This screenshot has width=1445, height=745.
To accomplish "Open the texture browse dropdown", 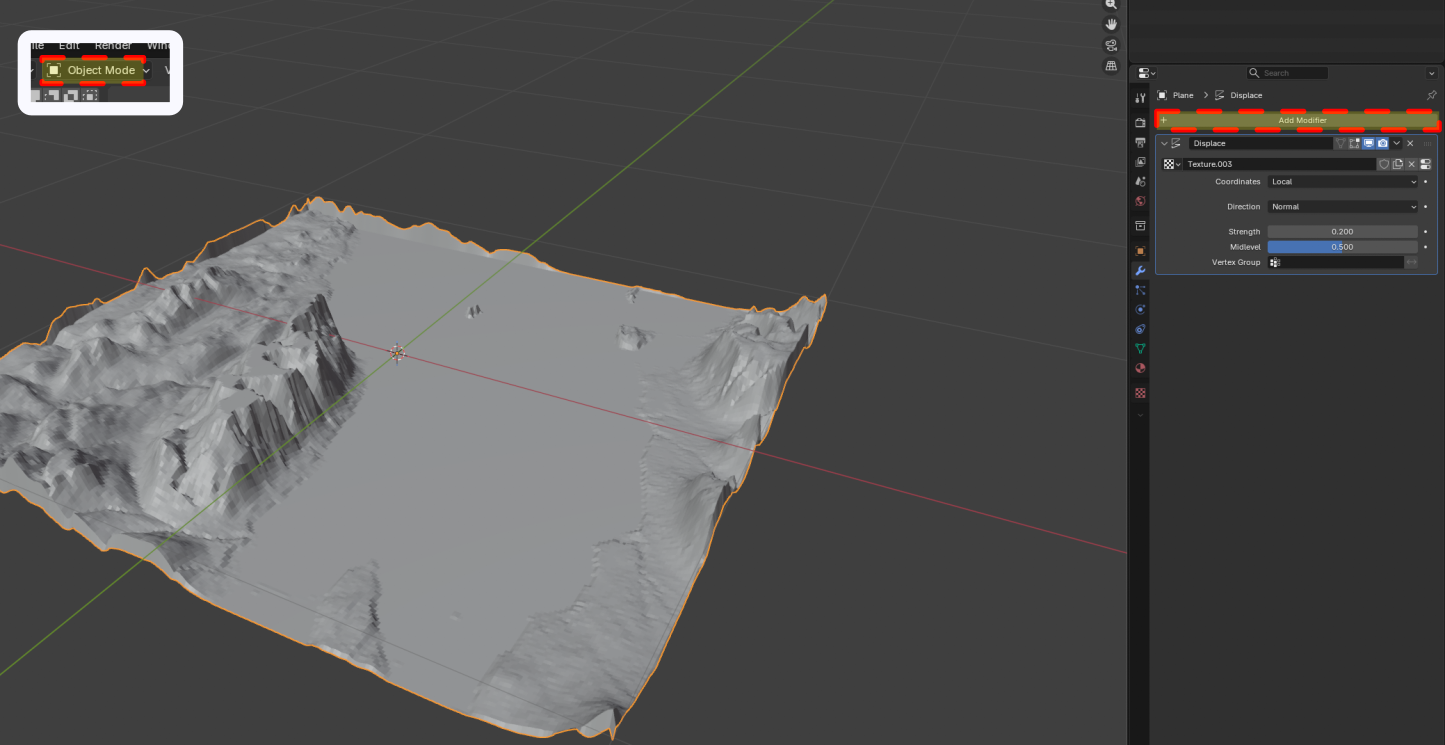I will (x=1172, y=164).
